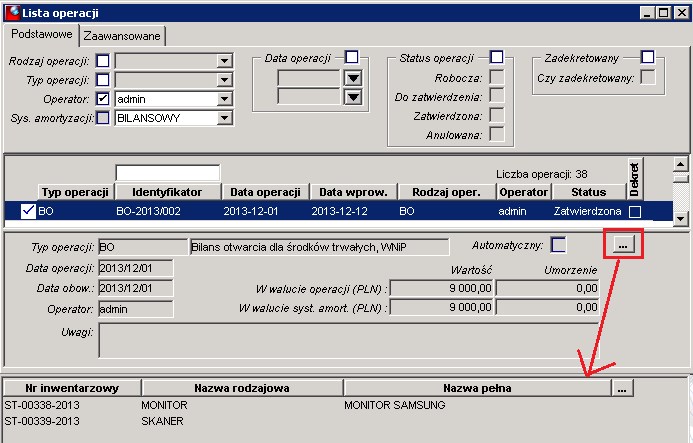This screenshot has width=693, height=443.
Task: Open second Data operacji date picker arrow
Action: point(353,97)
